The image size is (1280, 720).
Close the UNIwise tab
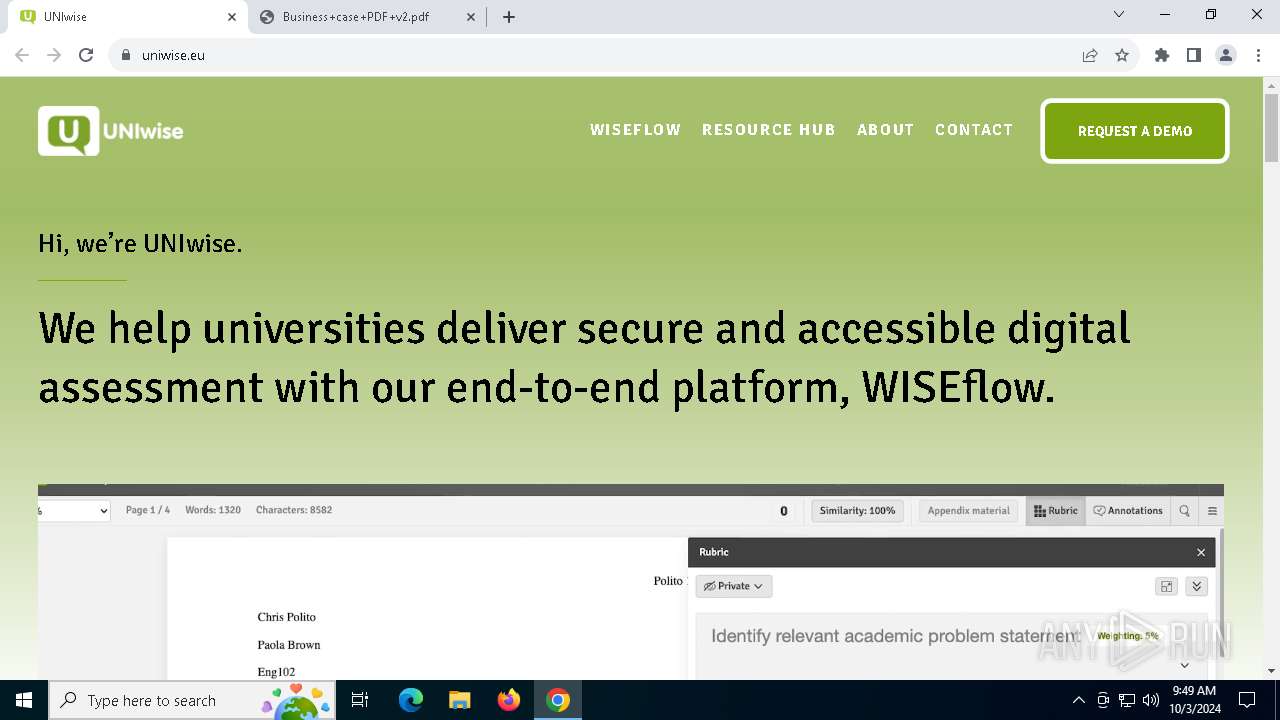coord(232,17)
